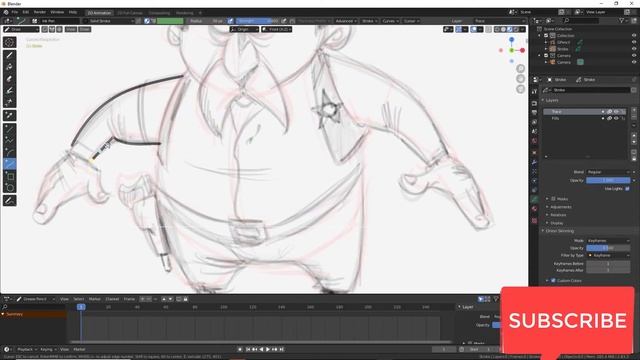Toggle the viewport overlays button
This screenshot has height=360, width=640.
click(473, 29)
